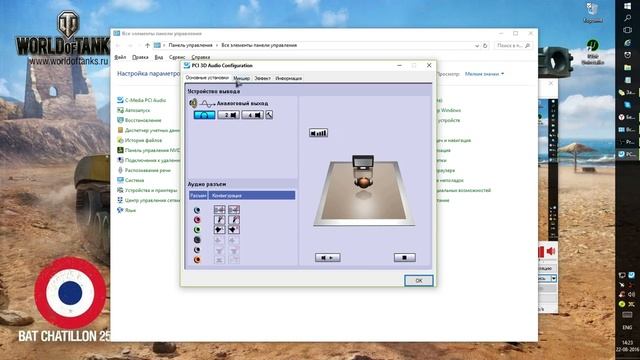
Task: Choose right line-in configuration beside blue jack
Action: tap(234, 210)
